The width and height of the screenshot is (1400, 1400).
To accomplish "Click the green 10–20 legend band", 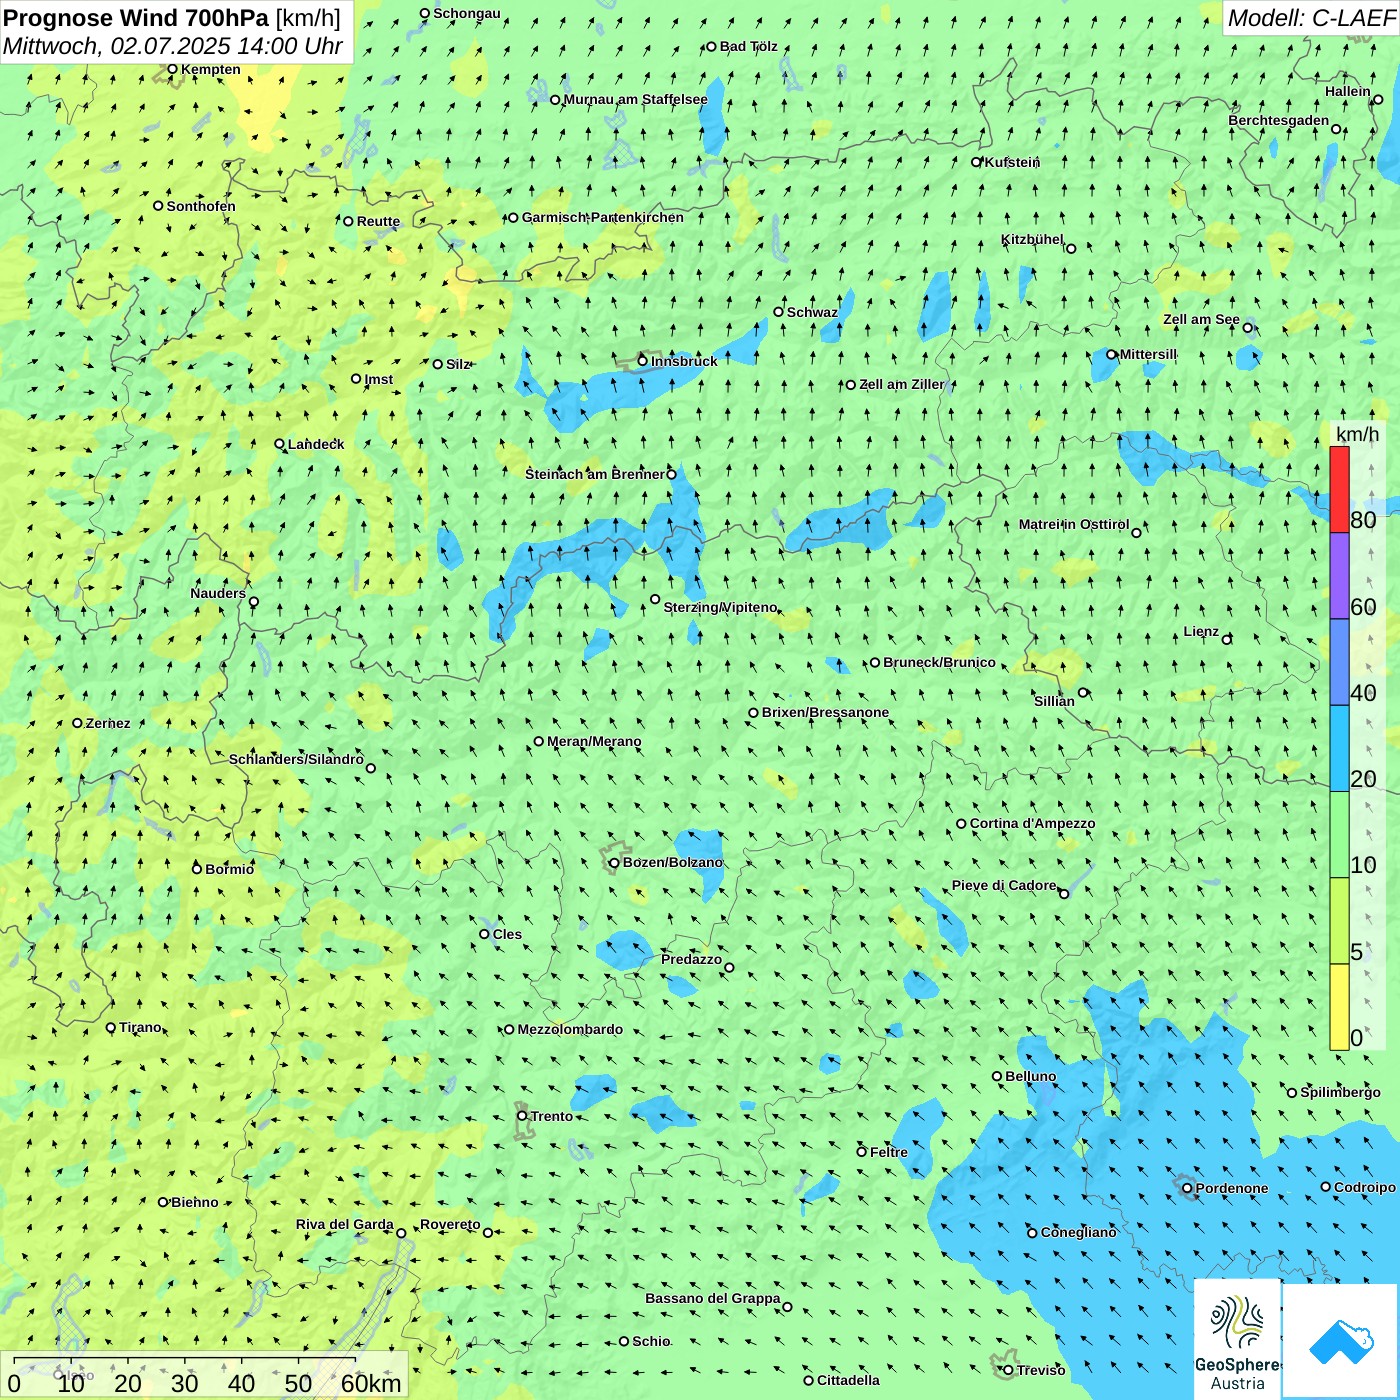I will [1339, 835].
